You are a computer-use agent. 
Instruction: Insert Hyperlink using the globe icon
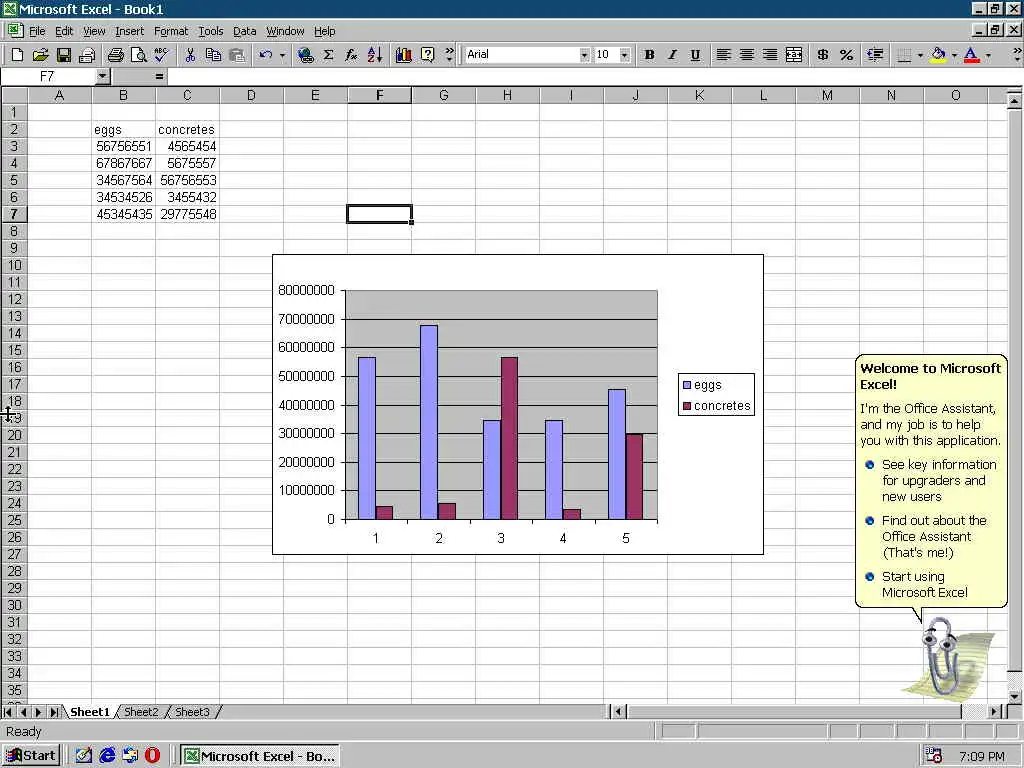coord(305,55)
